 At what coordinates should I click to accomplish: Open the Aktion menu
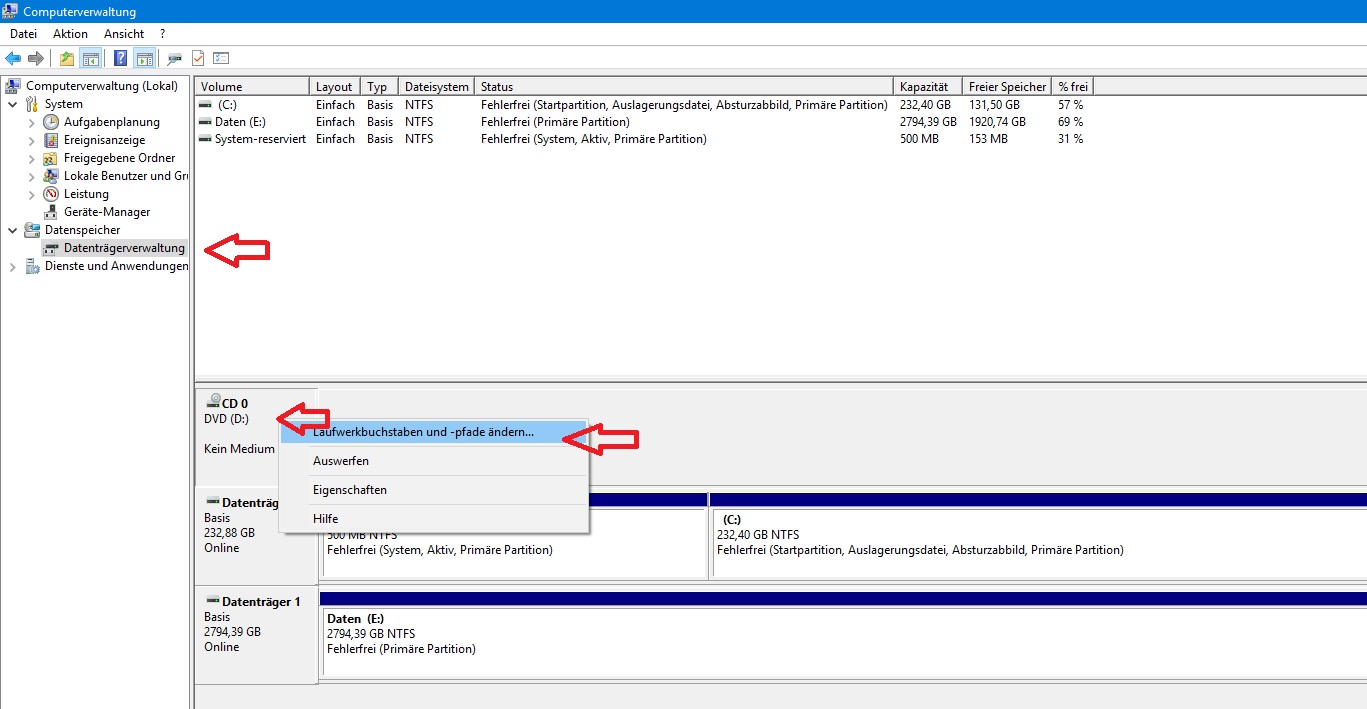tap(70, 34)
